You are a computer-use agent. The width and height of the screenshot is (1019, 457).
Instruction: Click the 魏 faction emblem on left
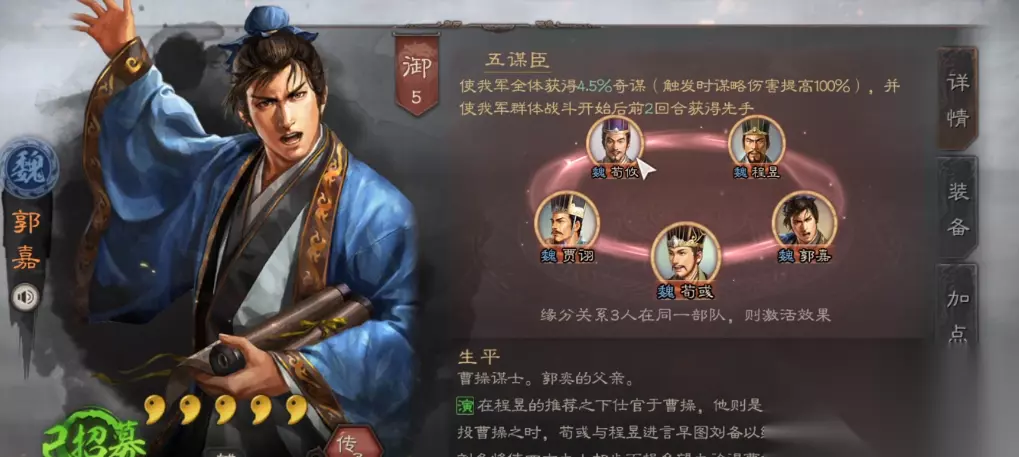tap(29, 167)
